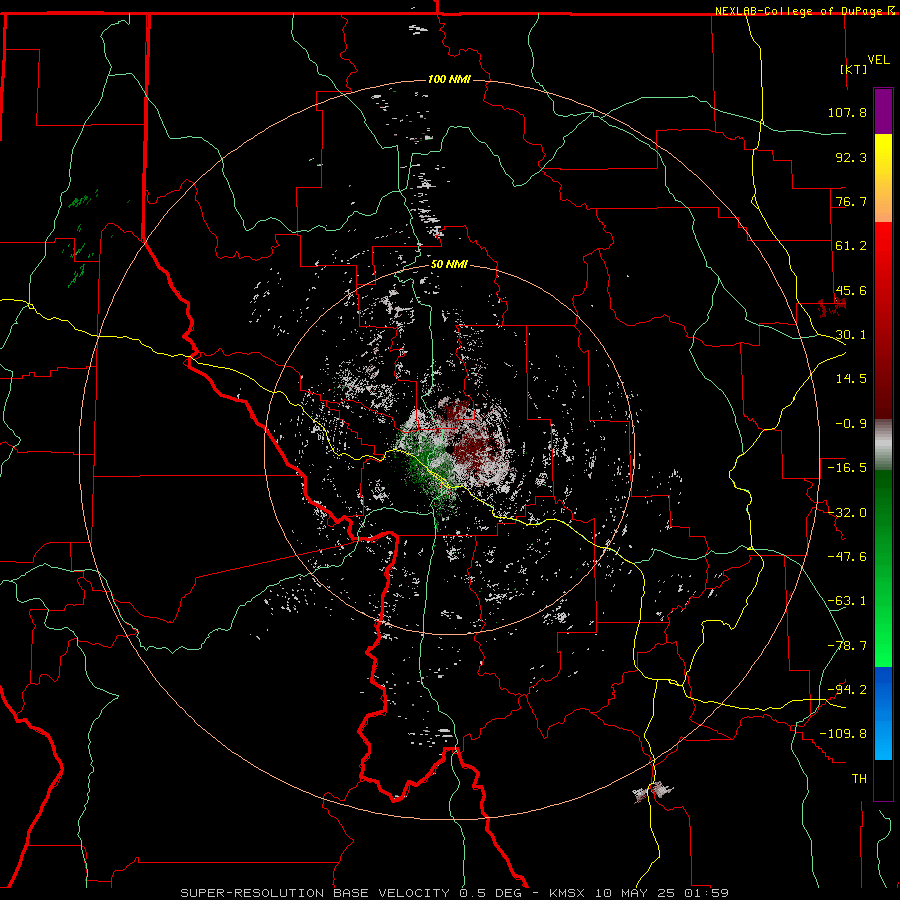Click the 45.6 legend value
The image size is (900, 900).
(851, 290)
